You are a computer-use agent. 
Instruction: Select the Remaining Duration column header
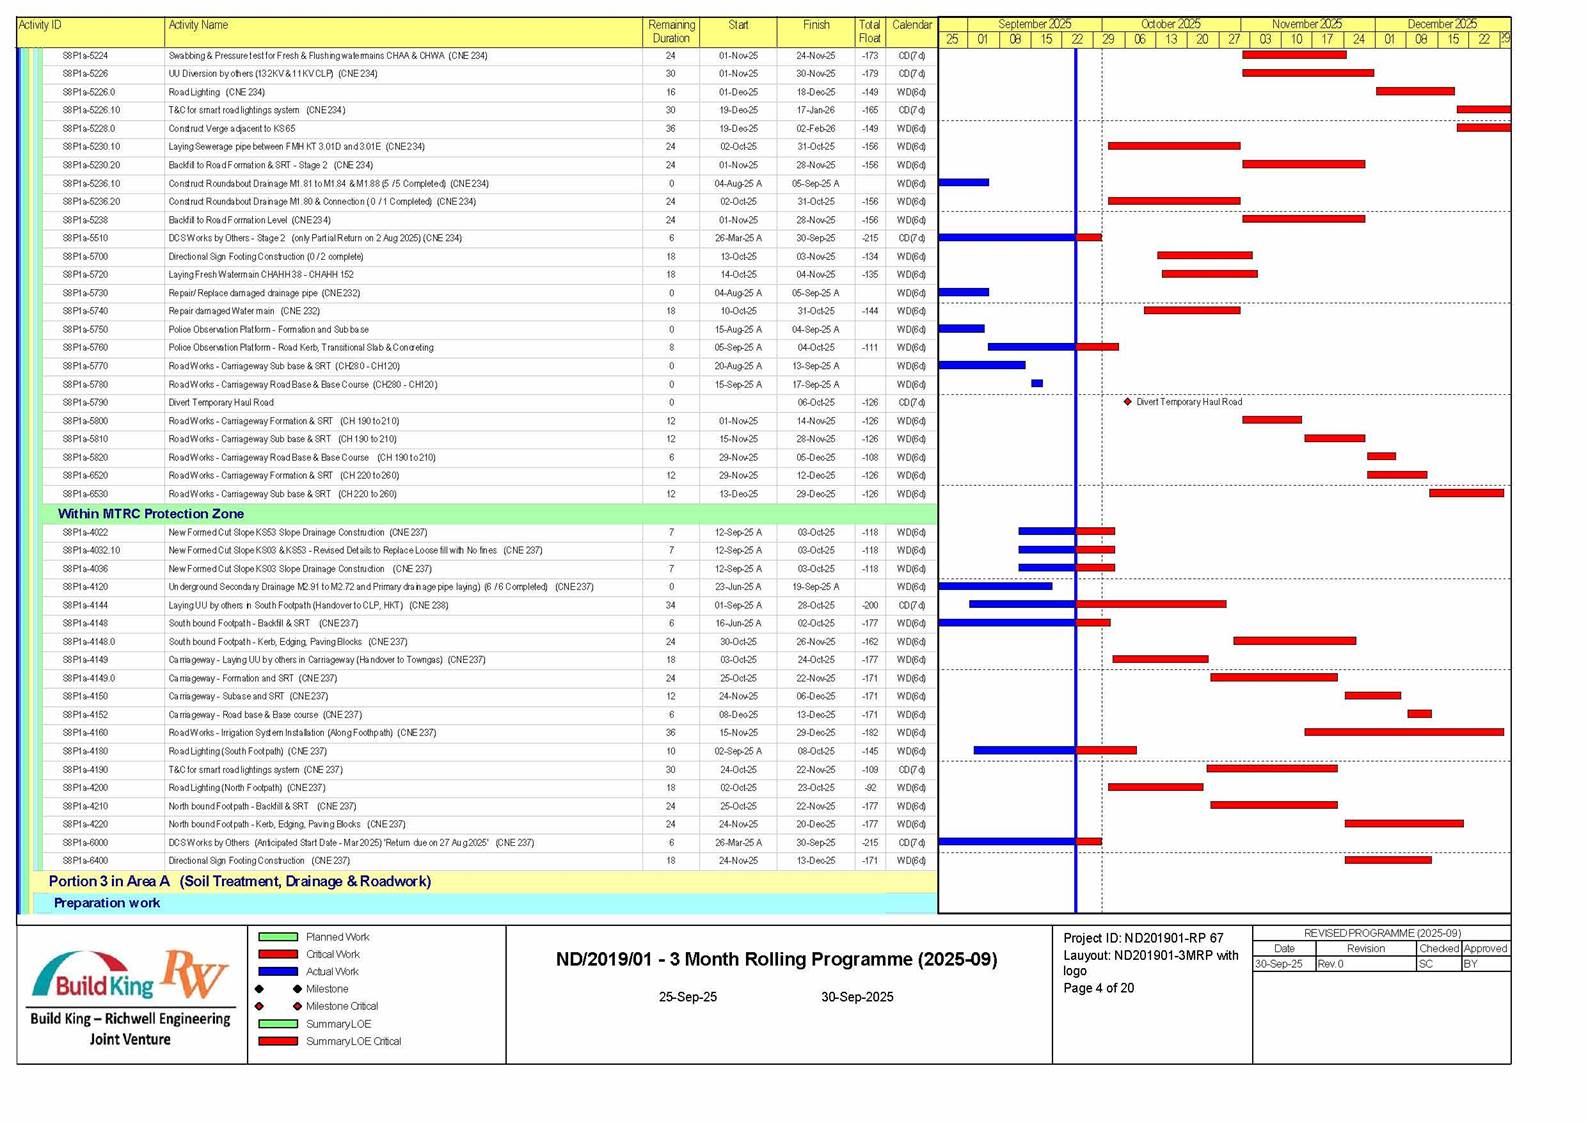tap(671, 32)
